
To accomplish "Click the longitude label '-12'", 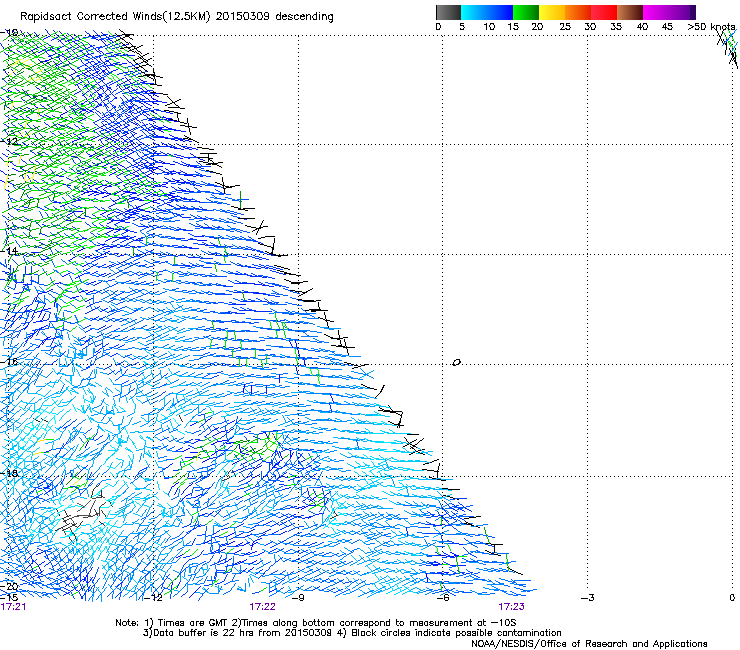I will pyautogui.click(x=153, y=598).
